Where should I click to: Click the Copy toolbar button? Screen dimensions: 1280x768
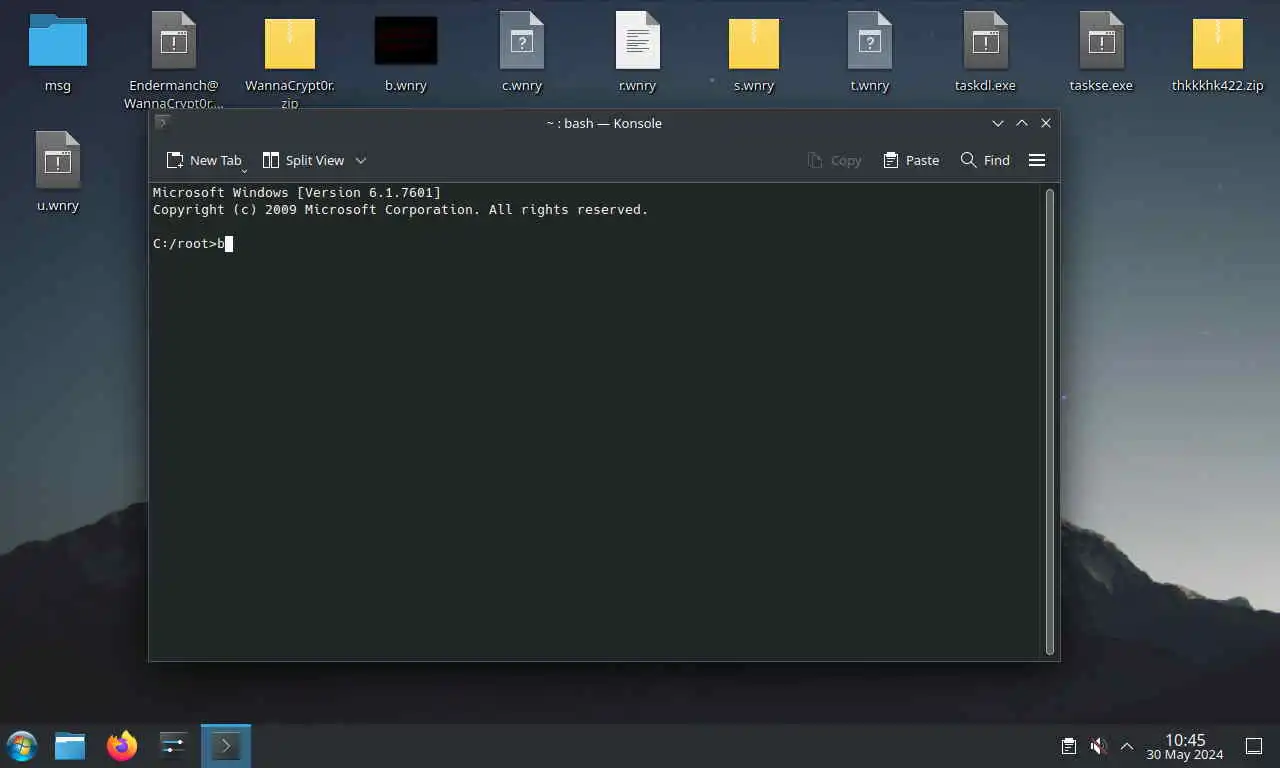834,160
